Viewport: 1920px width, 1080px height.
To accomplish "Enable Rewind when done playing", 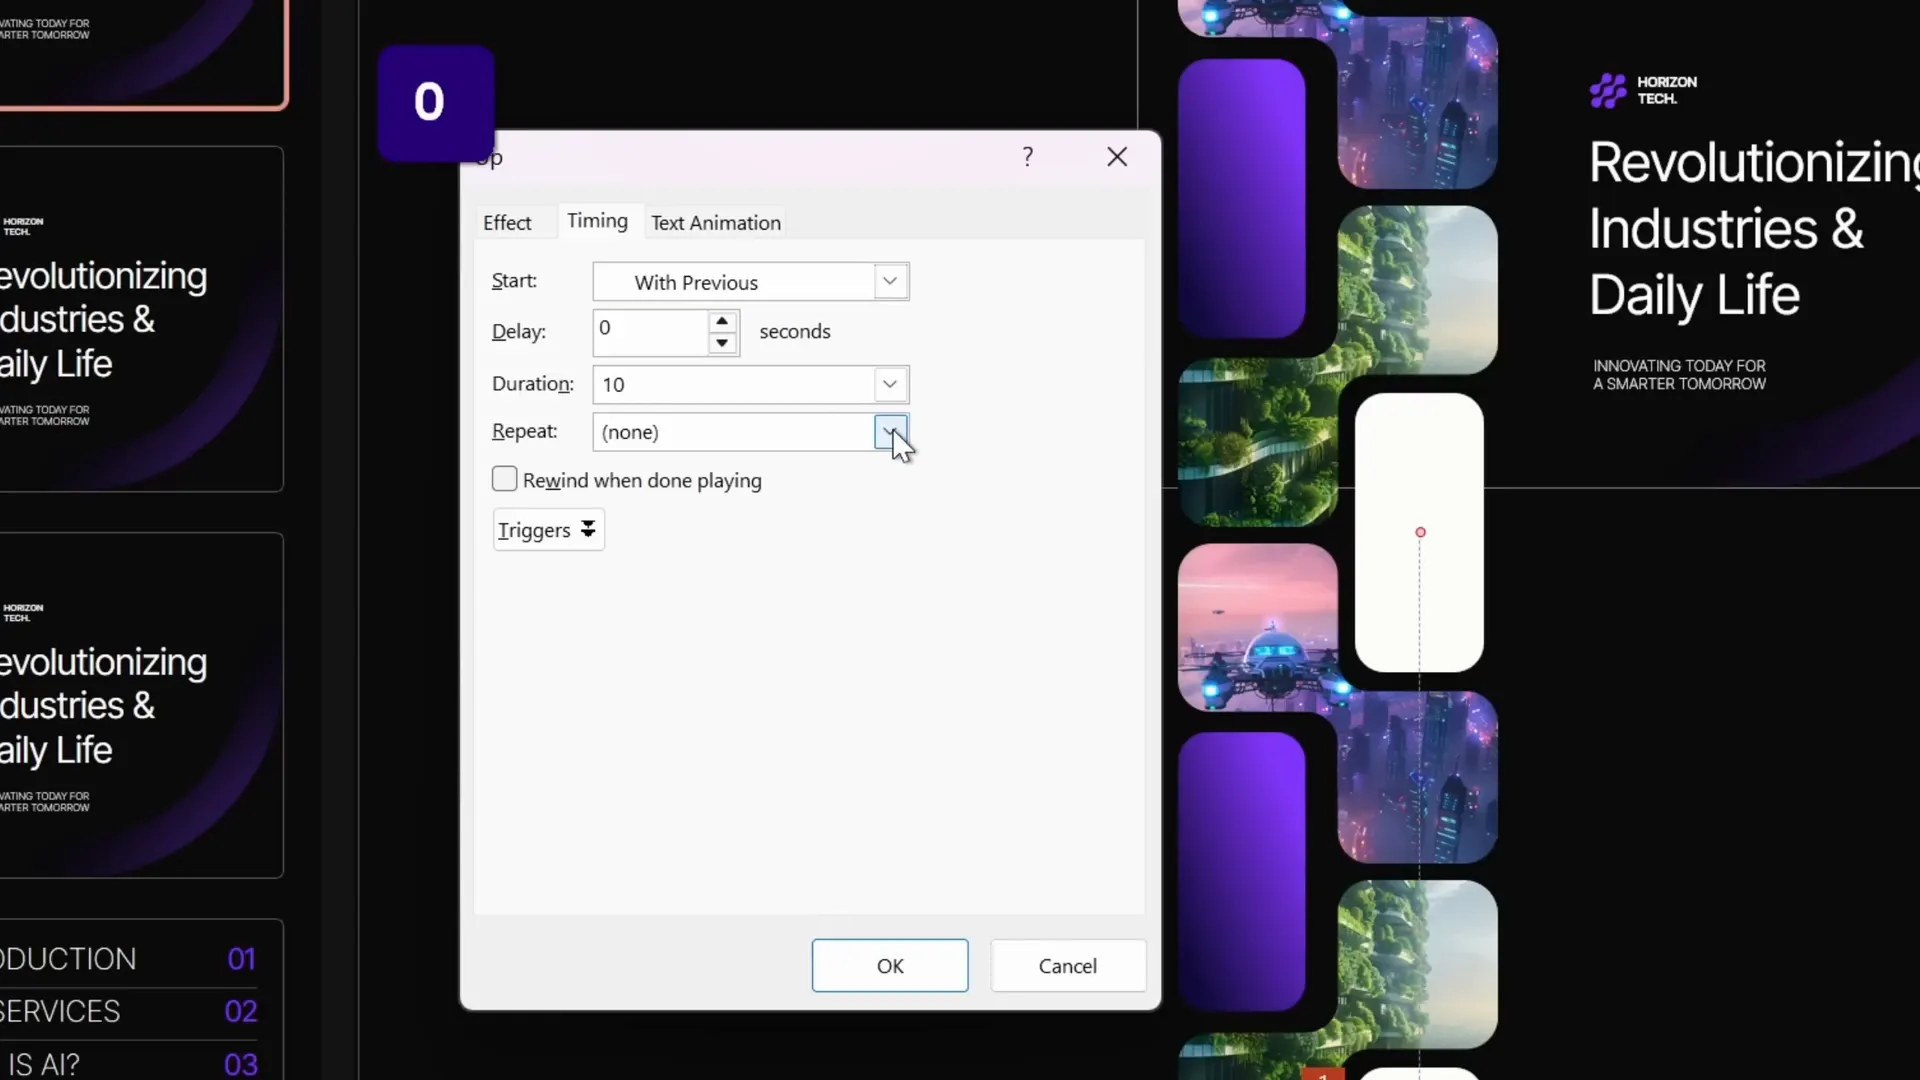I will coord(505,479).
